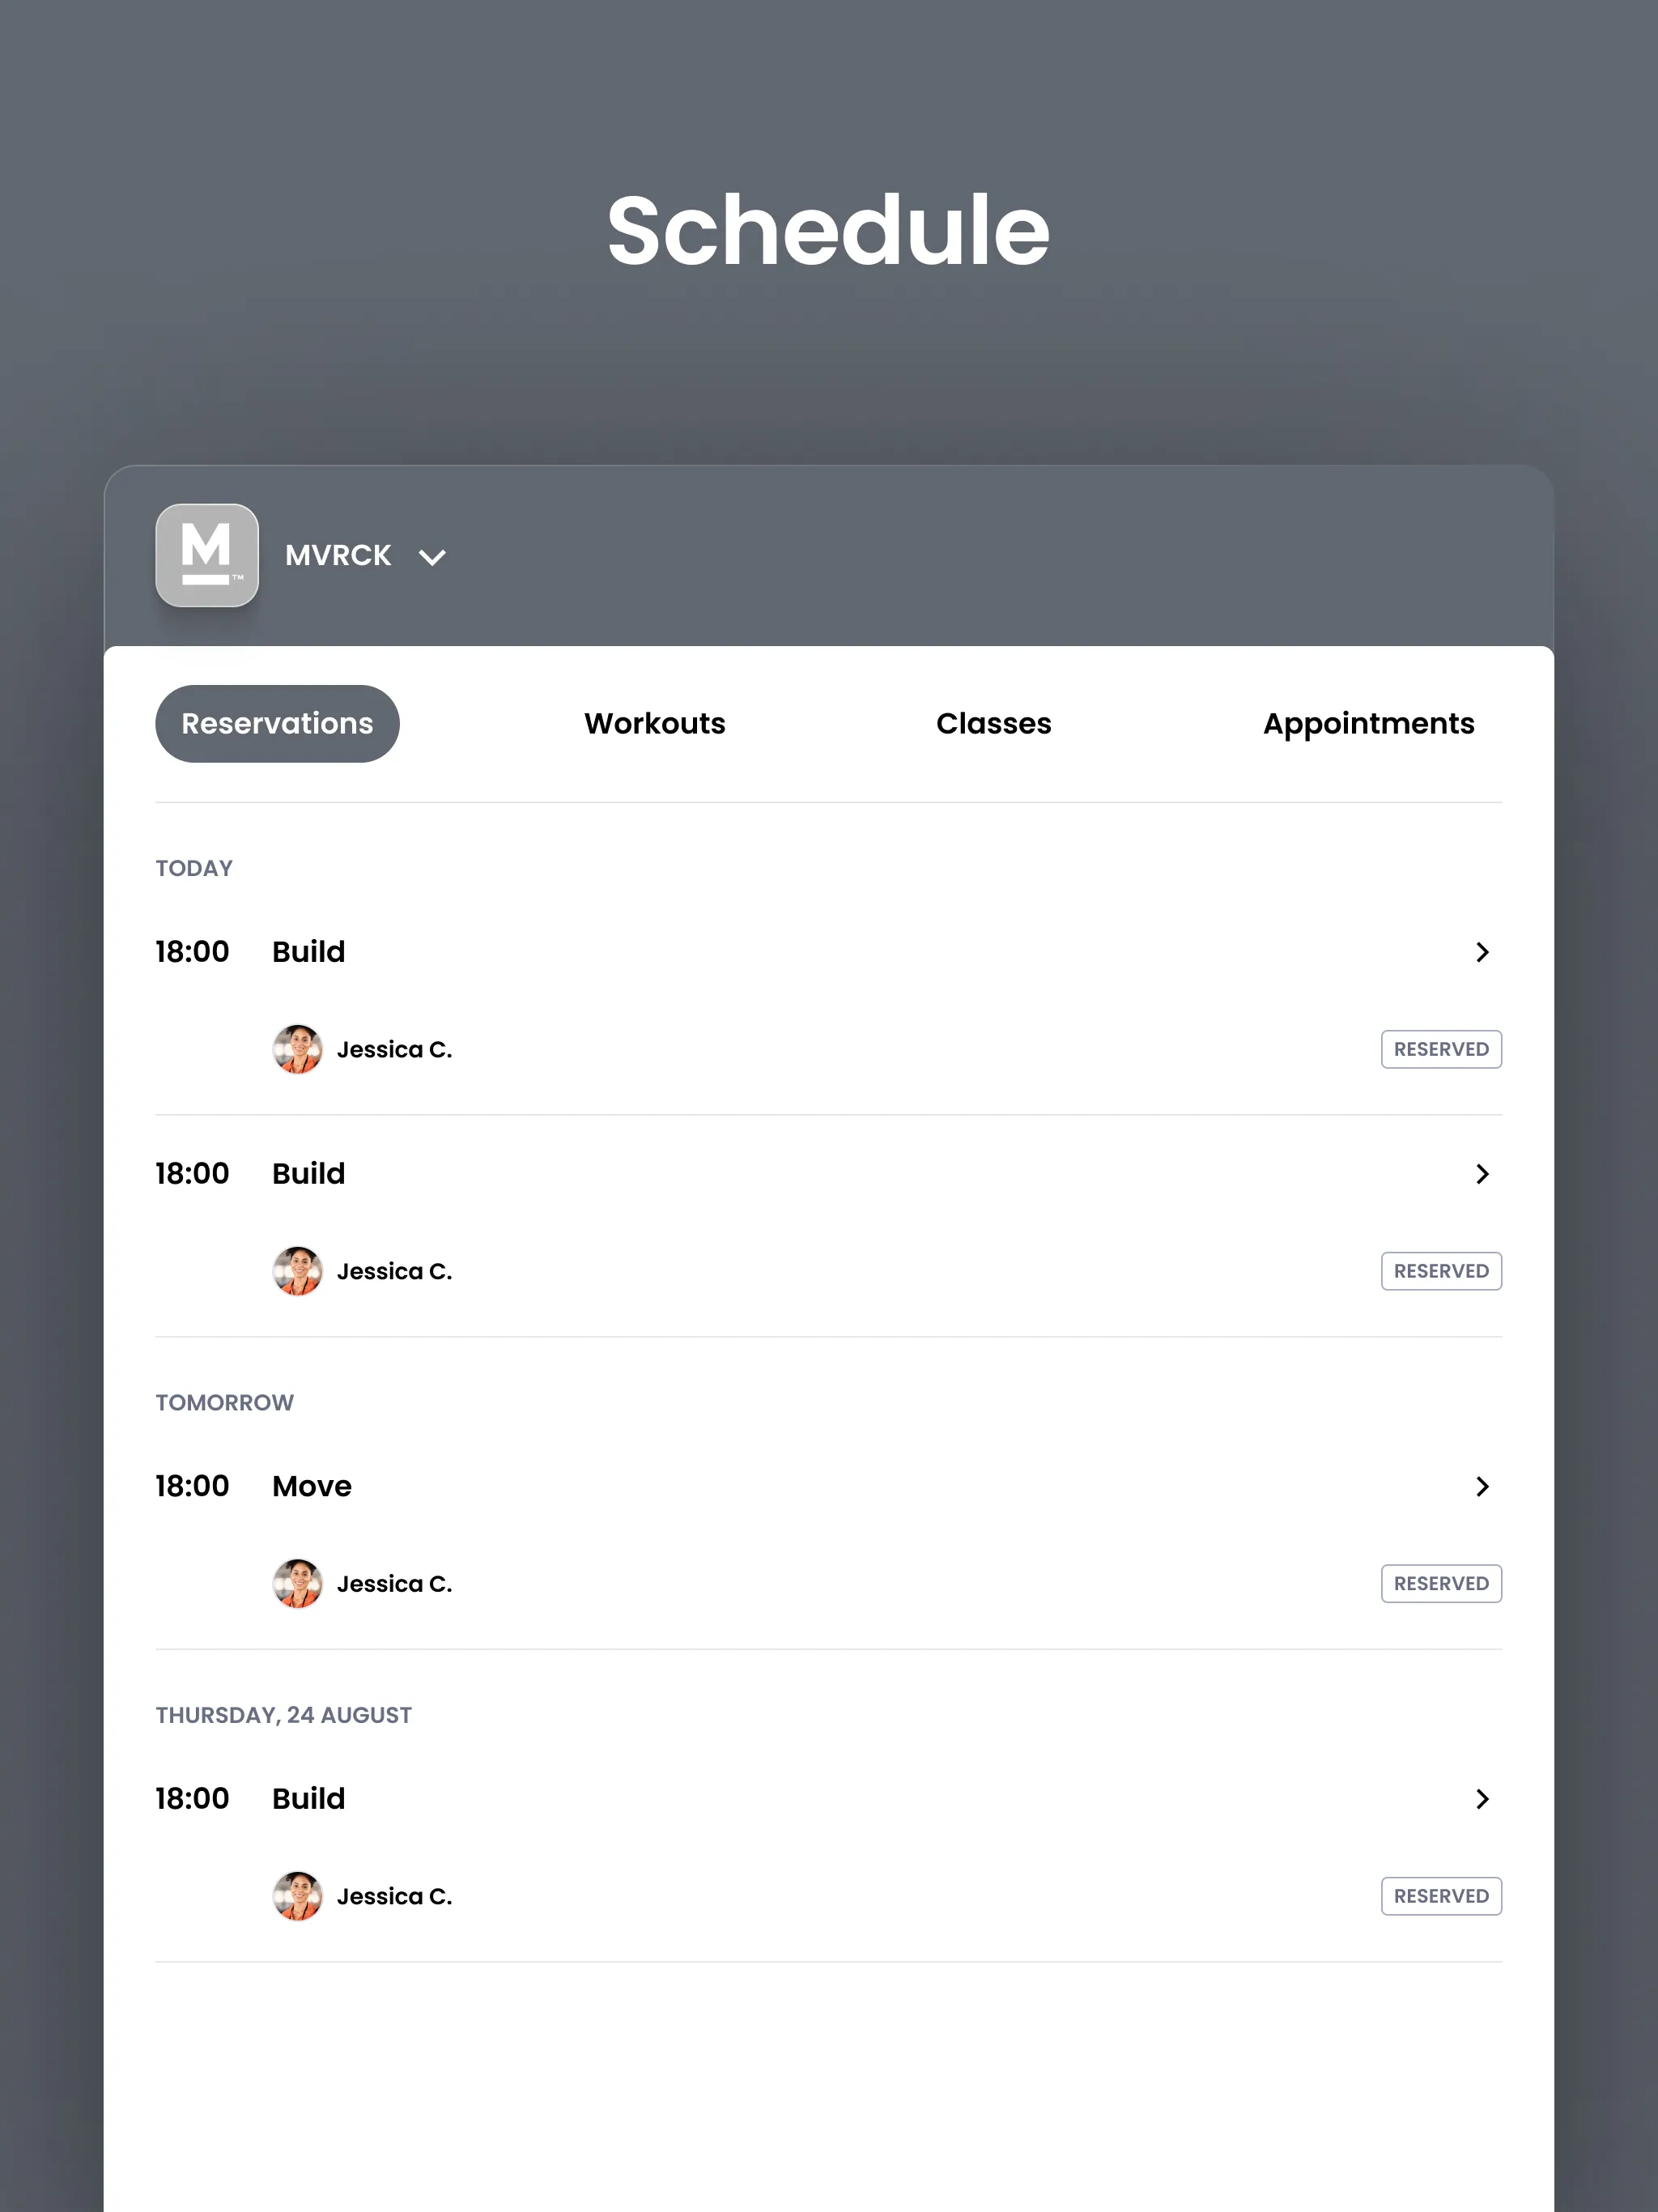Click the MVRCK app icon
Screen dimensions: 1658x2212
(206, 554)
